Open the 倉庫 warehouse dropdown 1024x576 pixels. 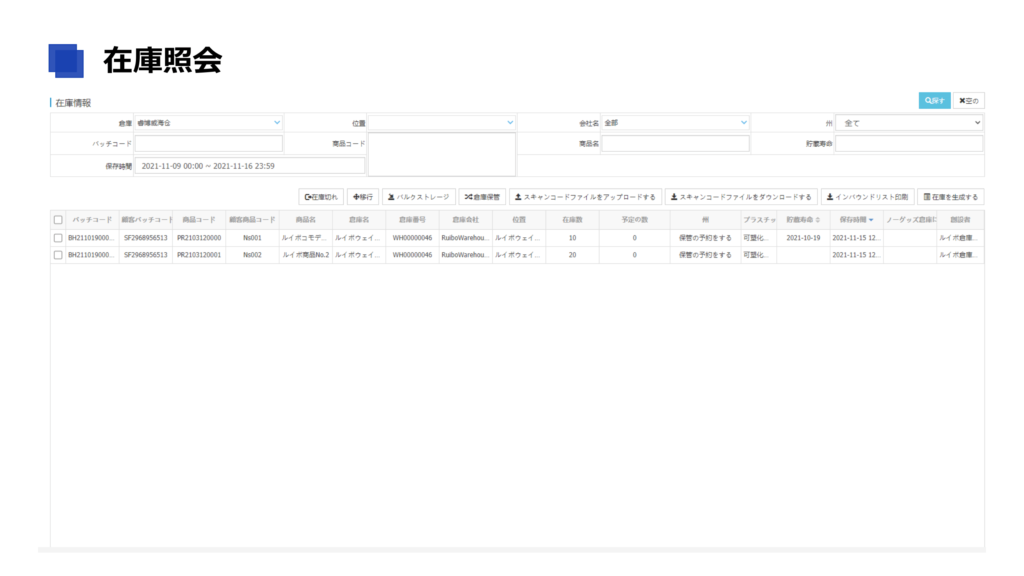point(208,123)
